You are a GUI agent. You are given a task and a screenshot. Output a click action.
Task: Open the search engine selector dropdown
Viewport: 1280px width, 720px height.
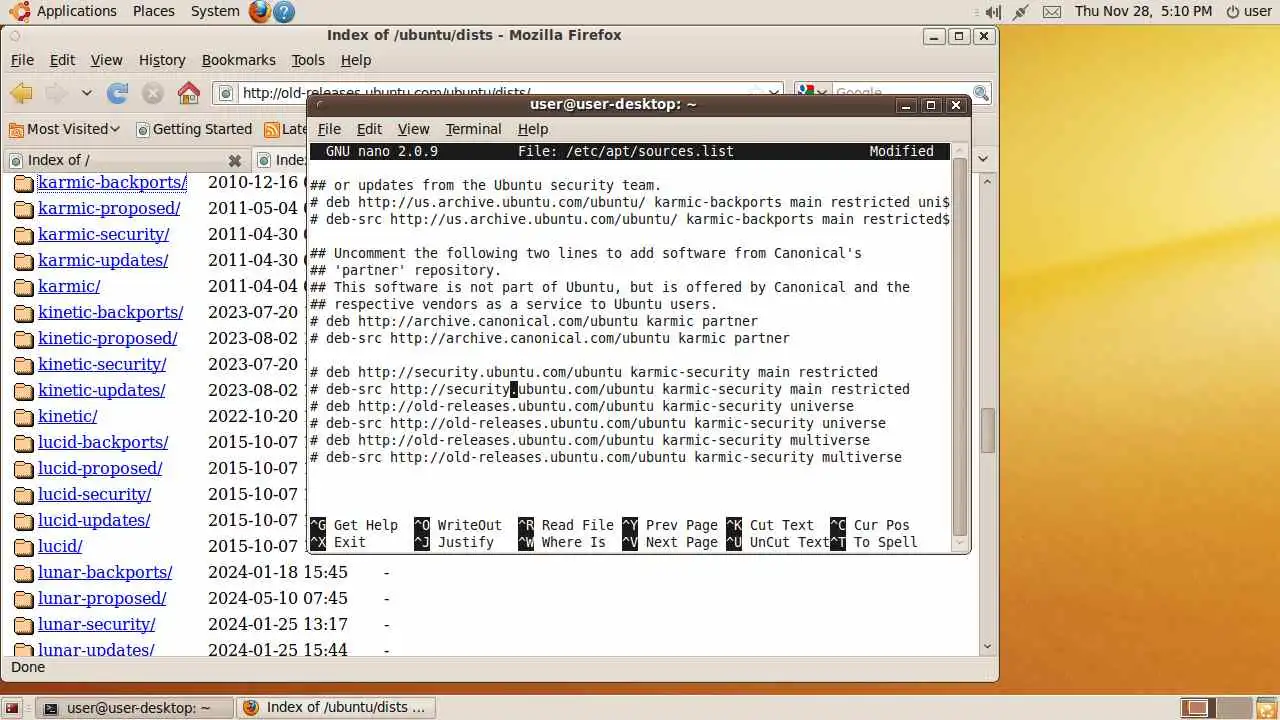point(811,93)
